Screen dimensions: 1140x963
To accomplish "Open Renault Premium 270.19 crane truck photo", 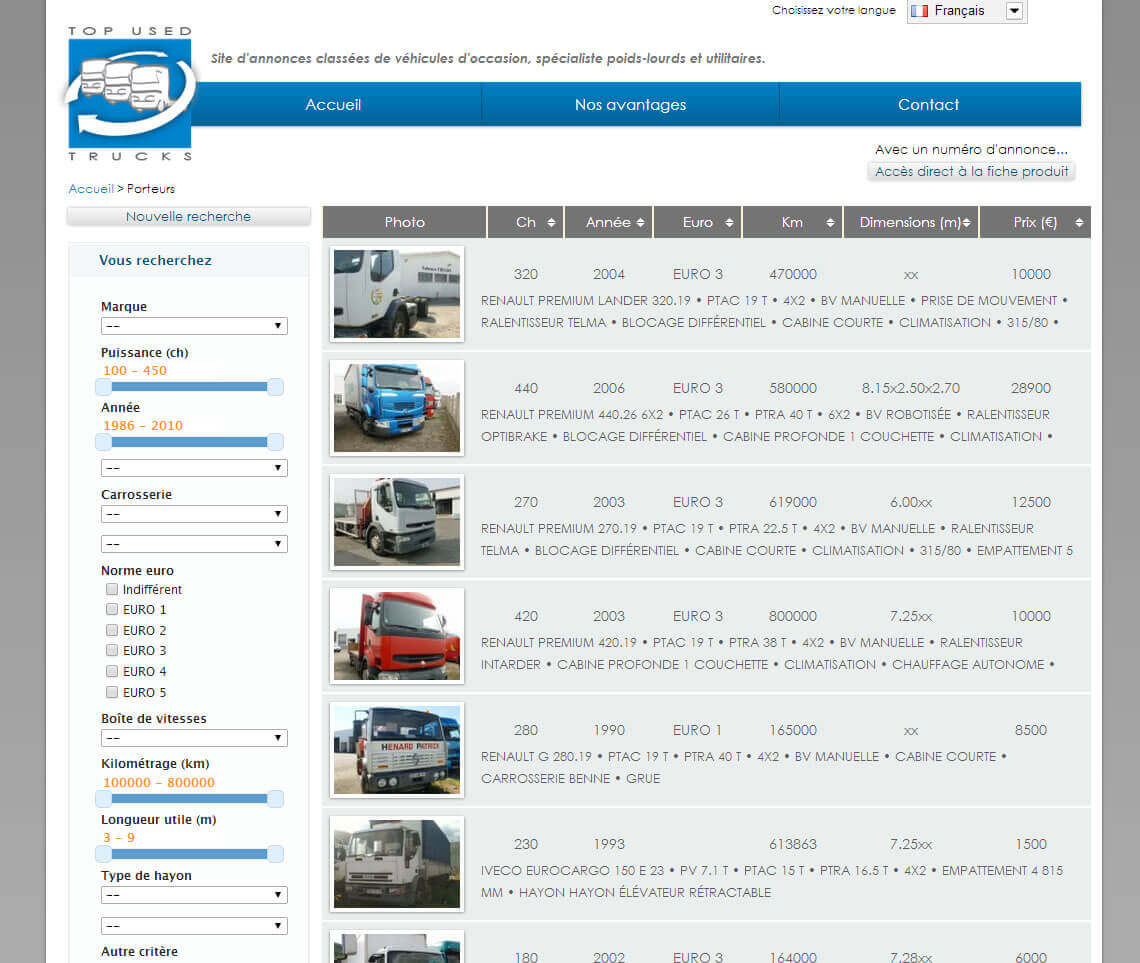I will [x=397, y=522].
